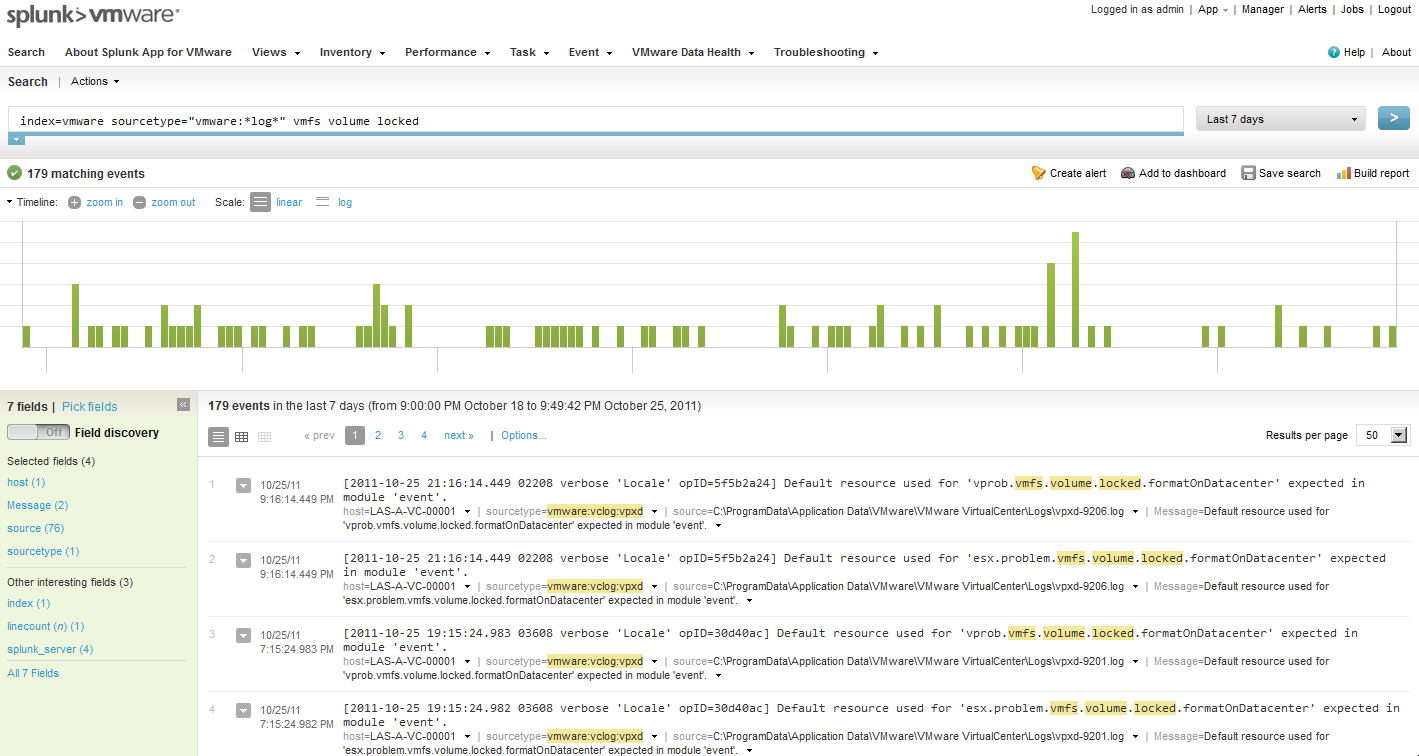
Task: Click into the search query input field
Action: point(596,120)
